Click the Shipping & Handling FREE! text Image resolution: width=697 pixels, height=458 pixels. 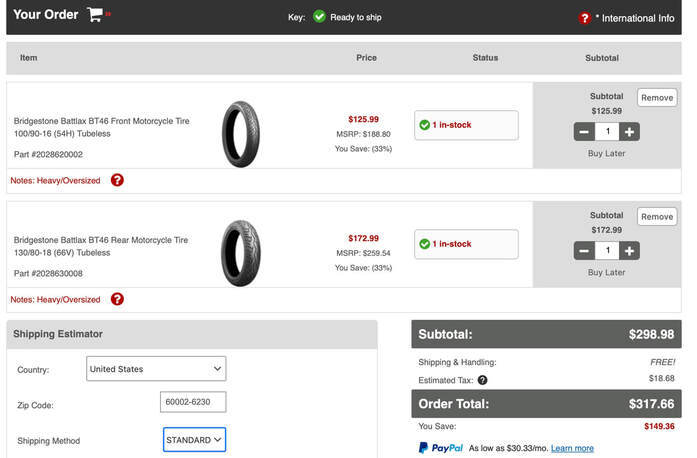pos(662,362)
